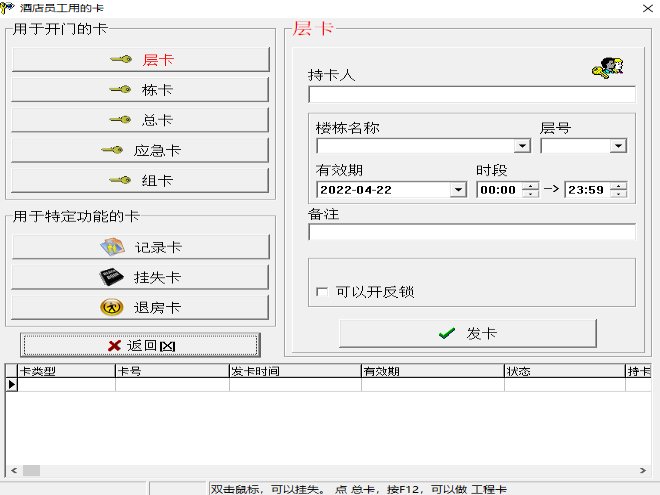This screenshot has height=495, width=660.
Task: Click the cardholder people icon
Action: pyautogui.click(x=607, y=69)
